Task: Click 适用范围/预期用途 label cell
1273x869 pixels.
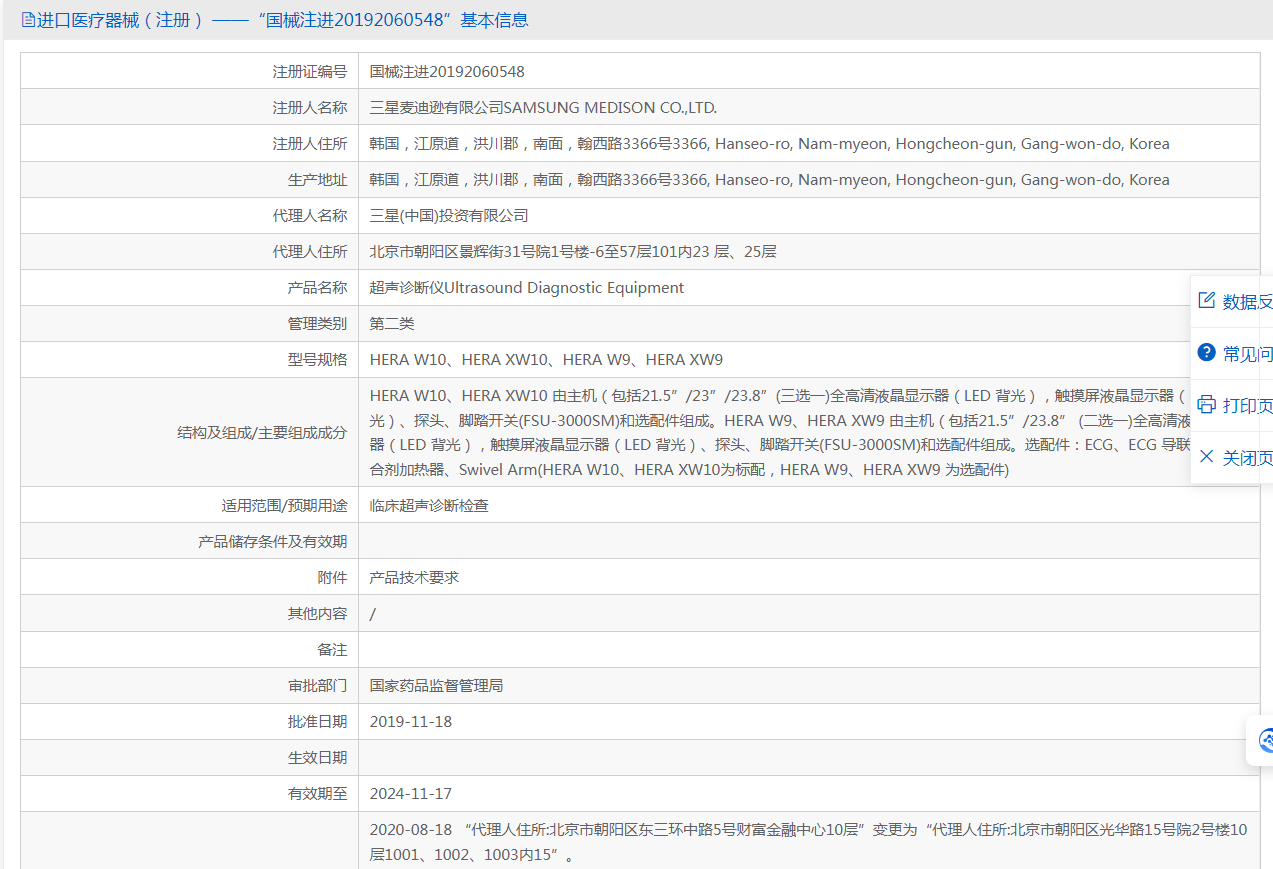Action: [190, 505]
